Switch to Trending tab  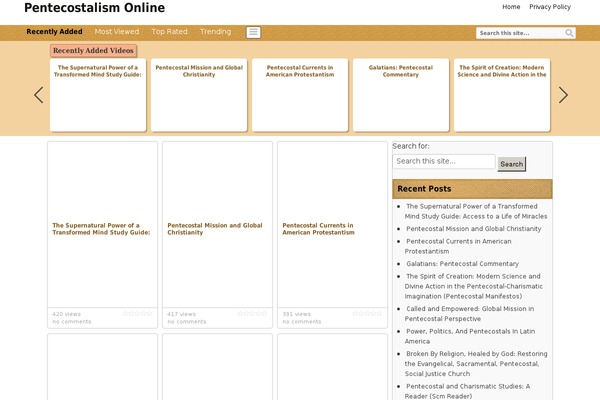coord(215,32)
